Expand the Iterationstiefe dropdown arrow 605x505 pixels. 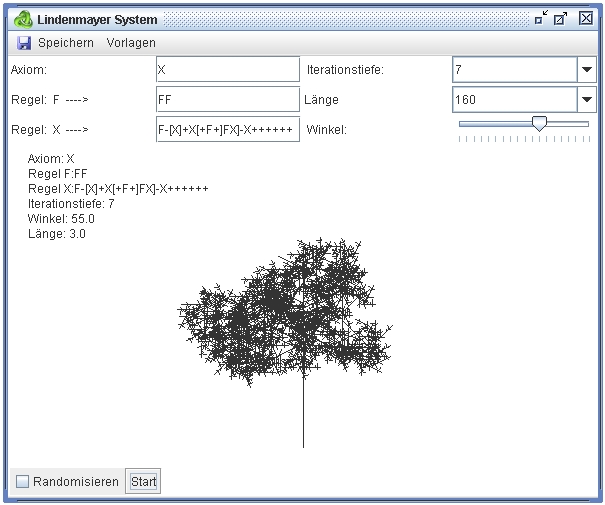click(x=587, y=69)
